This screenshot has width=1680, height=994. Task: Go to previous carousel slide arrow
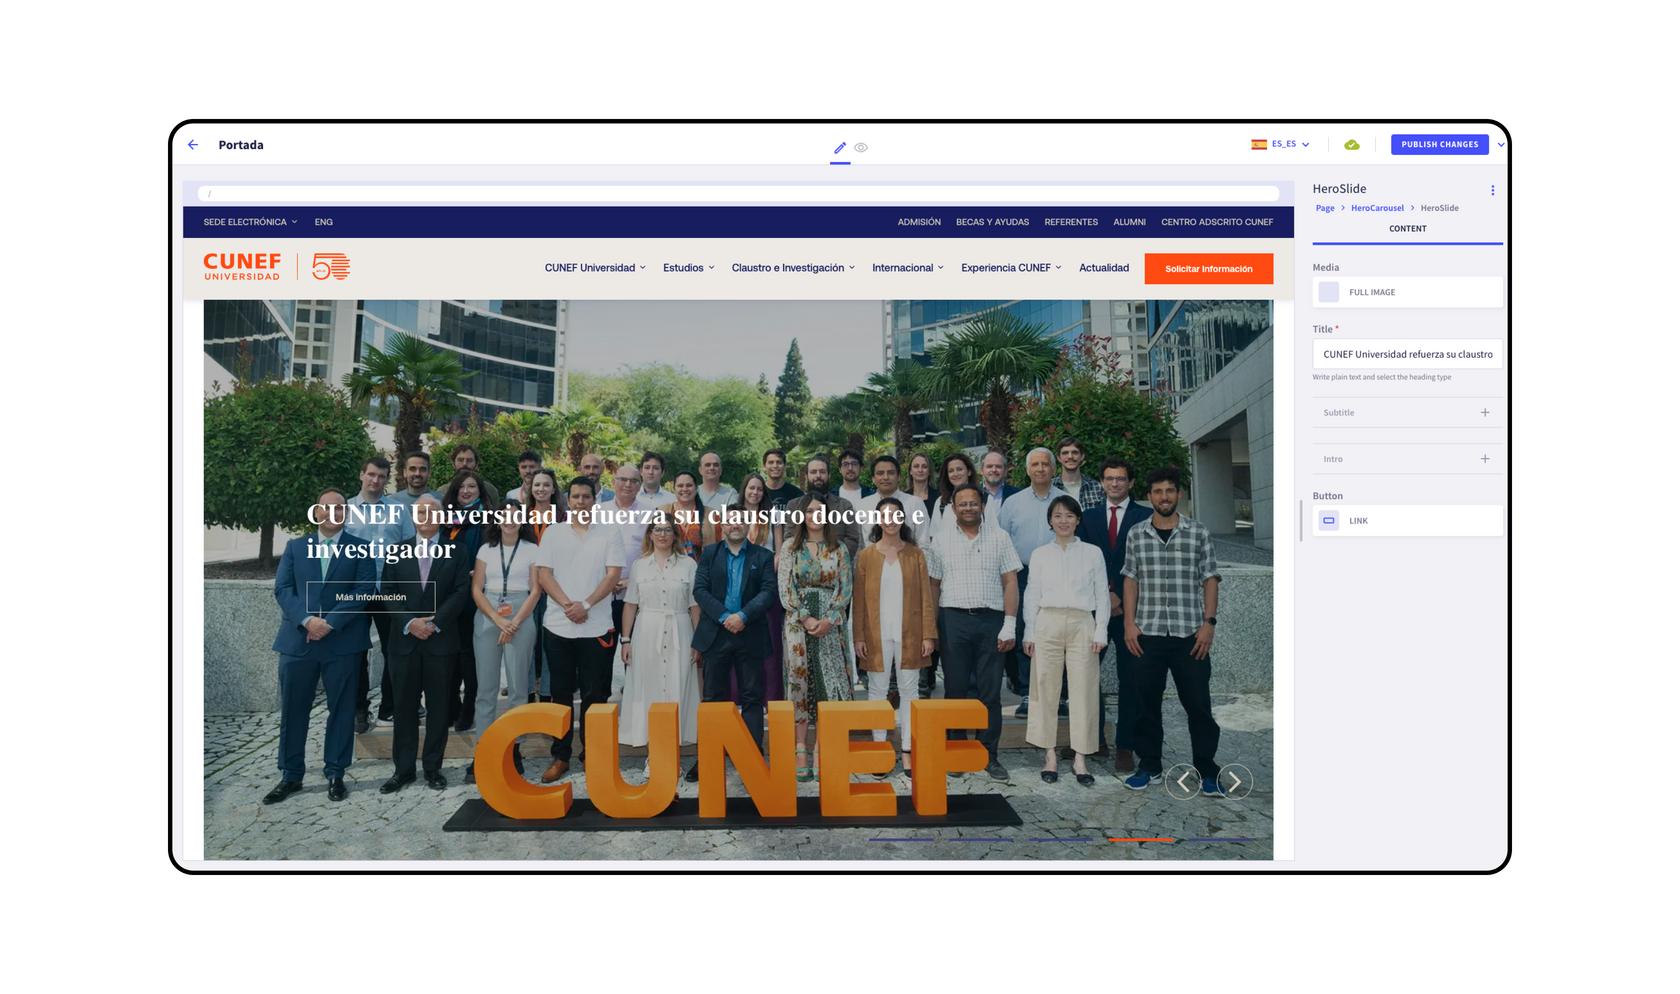point(1183,781)
